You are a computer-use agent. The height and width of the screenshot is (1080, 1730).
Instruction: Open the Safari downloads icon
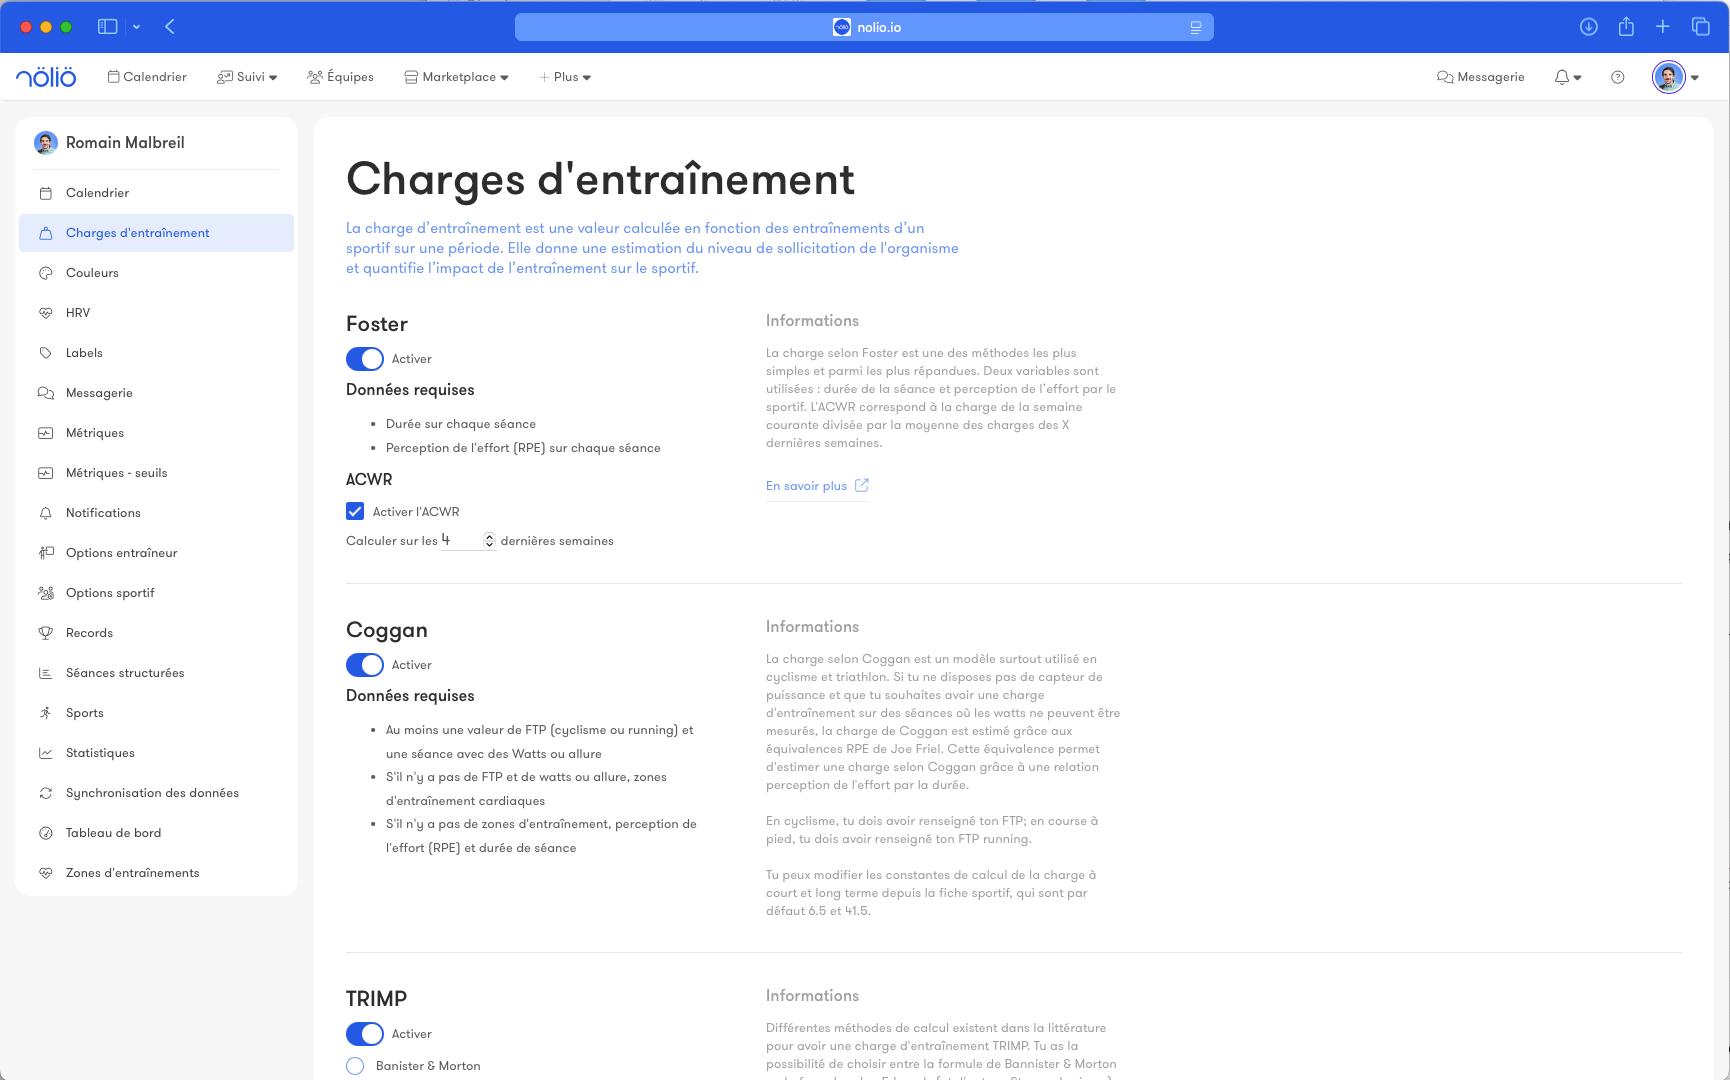pyautogui.click(x=1588, y=27)
